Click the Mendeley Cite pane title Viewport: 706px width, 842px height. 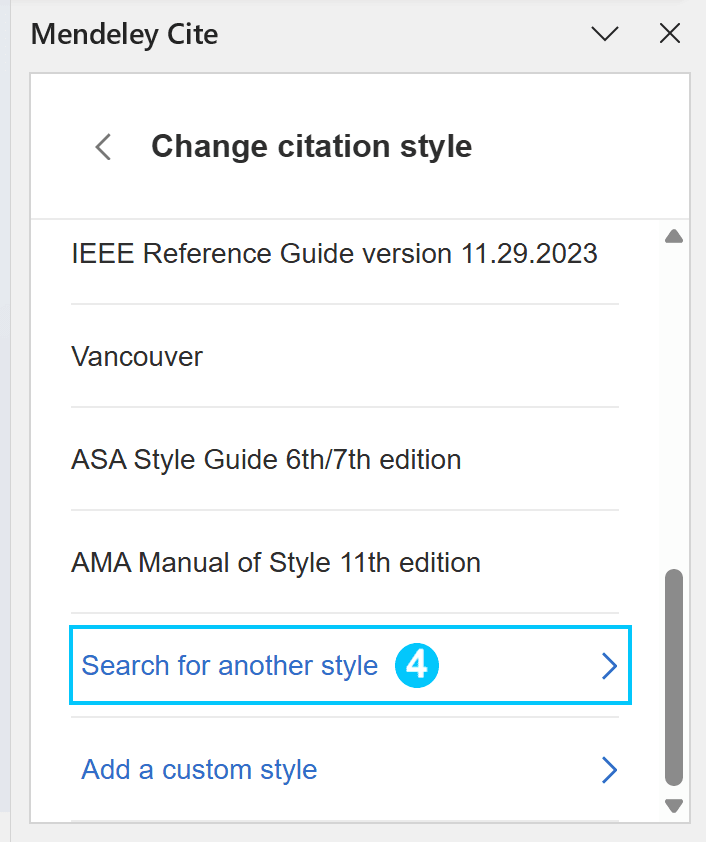125,34
